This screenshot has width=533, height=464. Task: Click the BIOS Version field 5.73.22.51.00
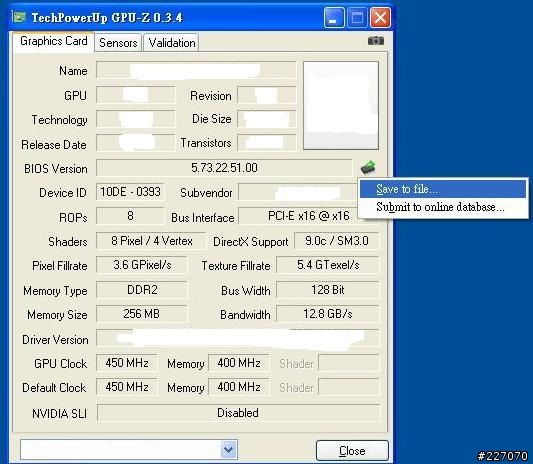click(x=224, y=168)
